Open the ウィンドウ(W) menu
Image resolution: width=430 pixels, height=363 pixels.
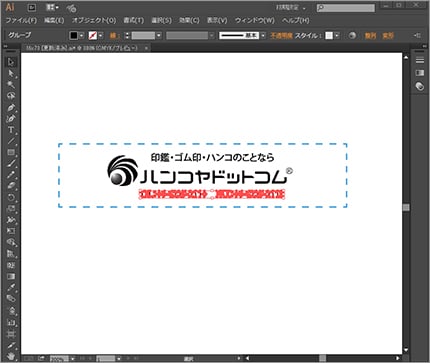click(x=255, y=20)
